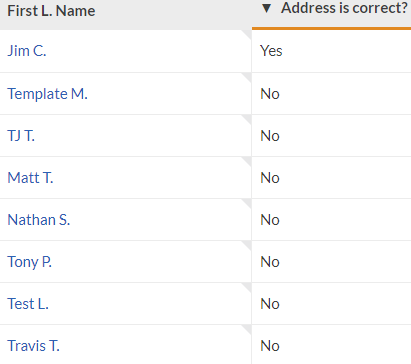This screenshot has height=364, width=411.
Task: Open the Tony P. record link
Action: point(29,262)
